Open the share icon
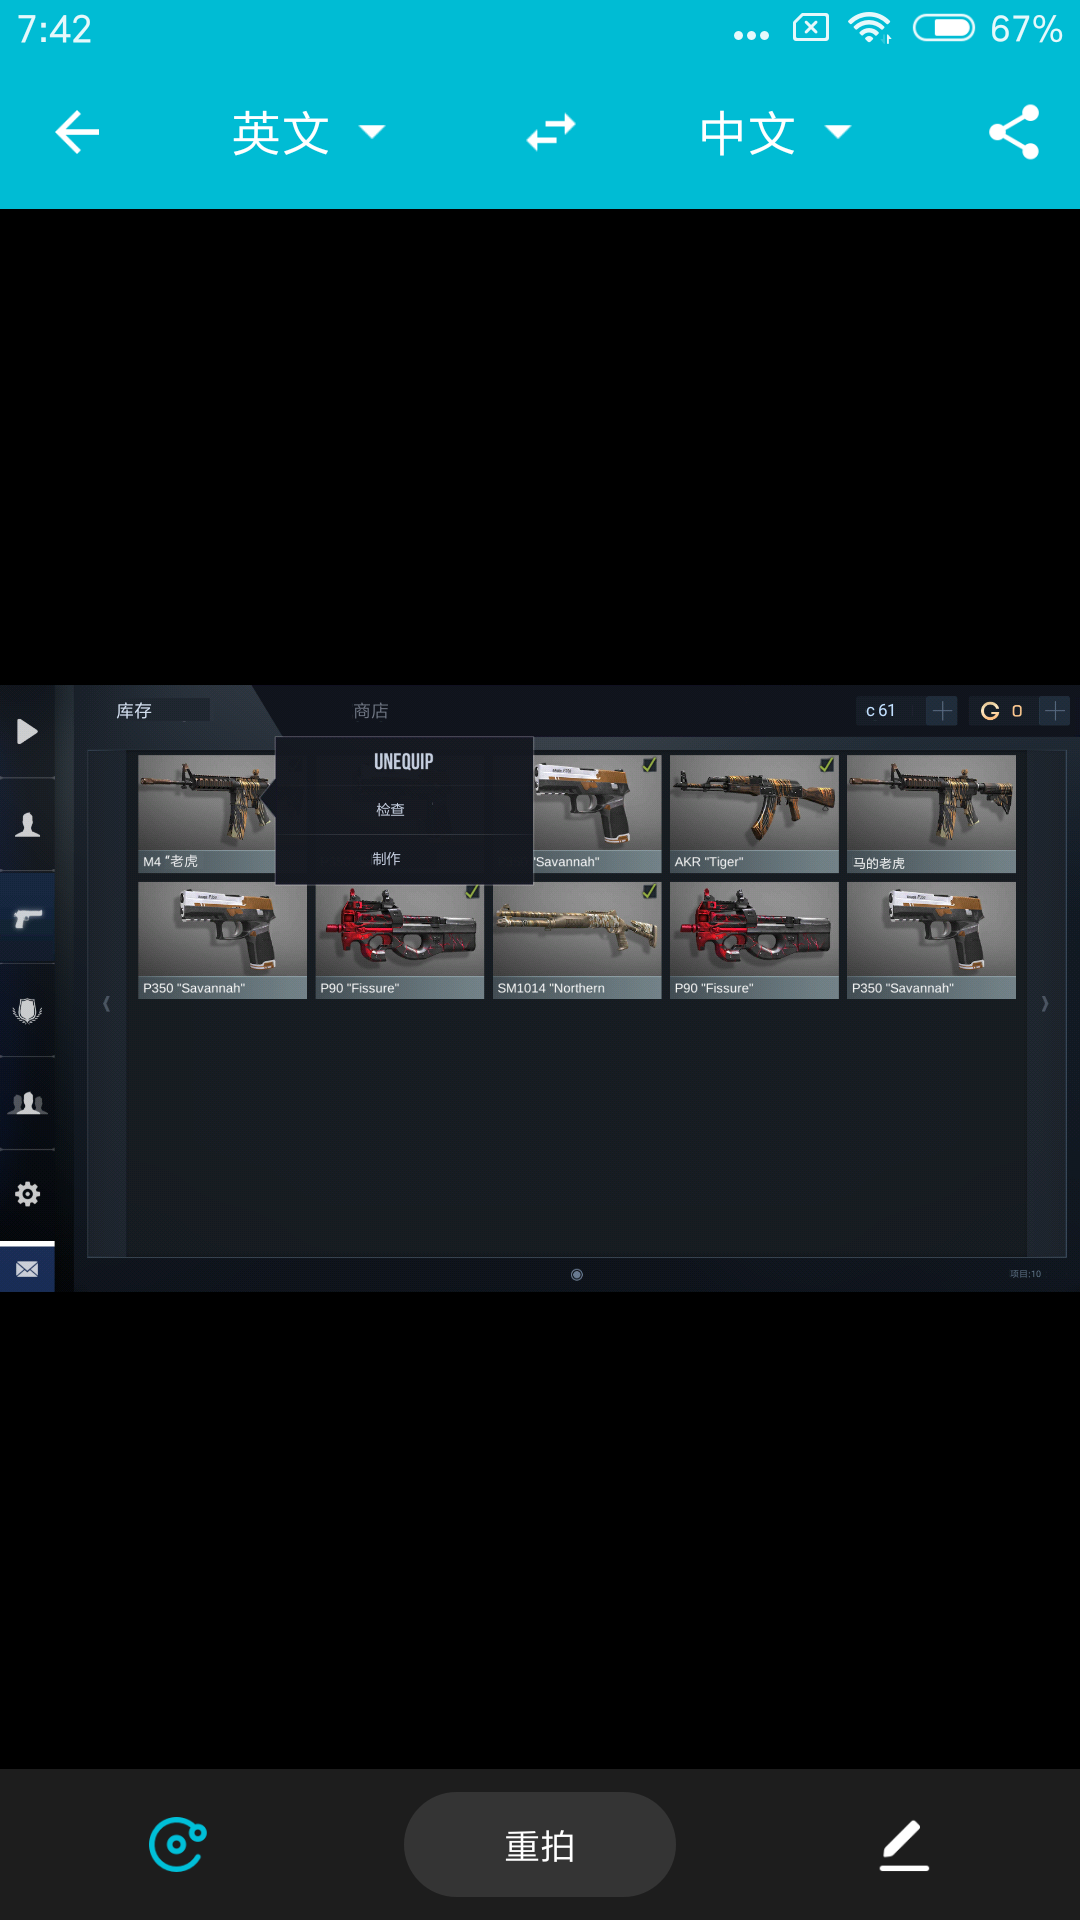This screenshot has height=1920, width=1080. 1014,132
